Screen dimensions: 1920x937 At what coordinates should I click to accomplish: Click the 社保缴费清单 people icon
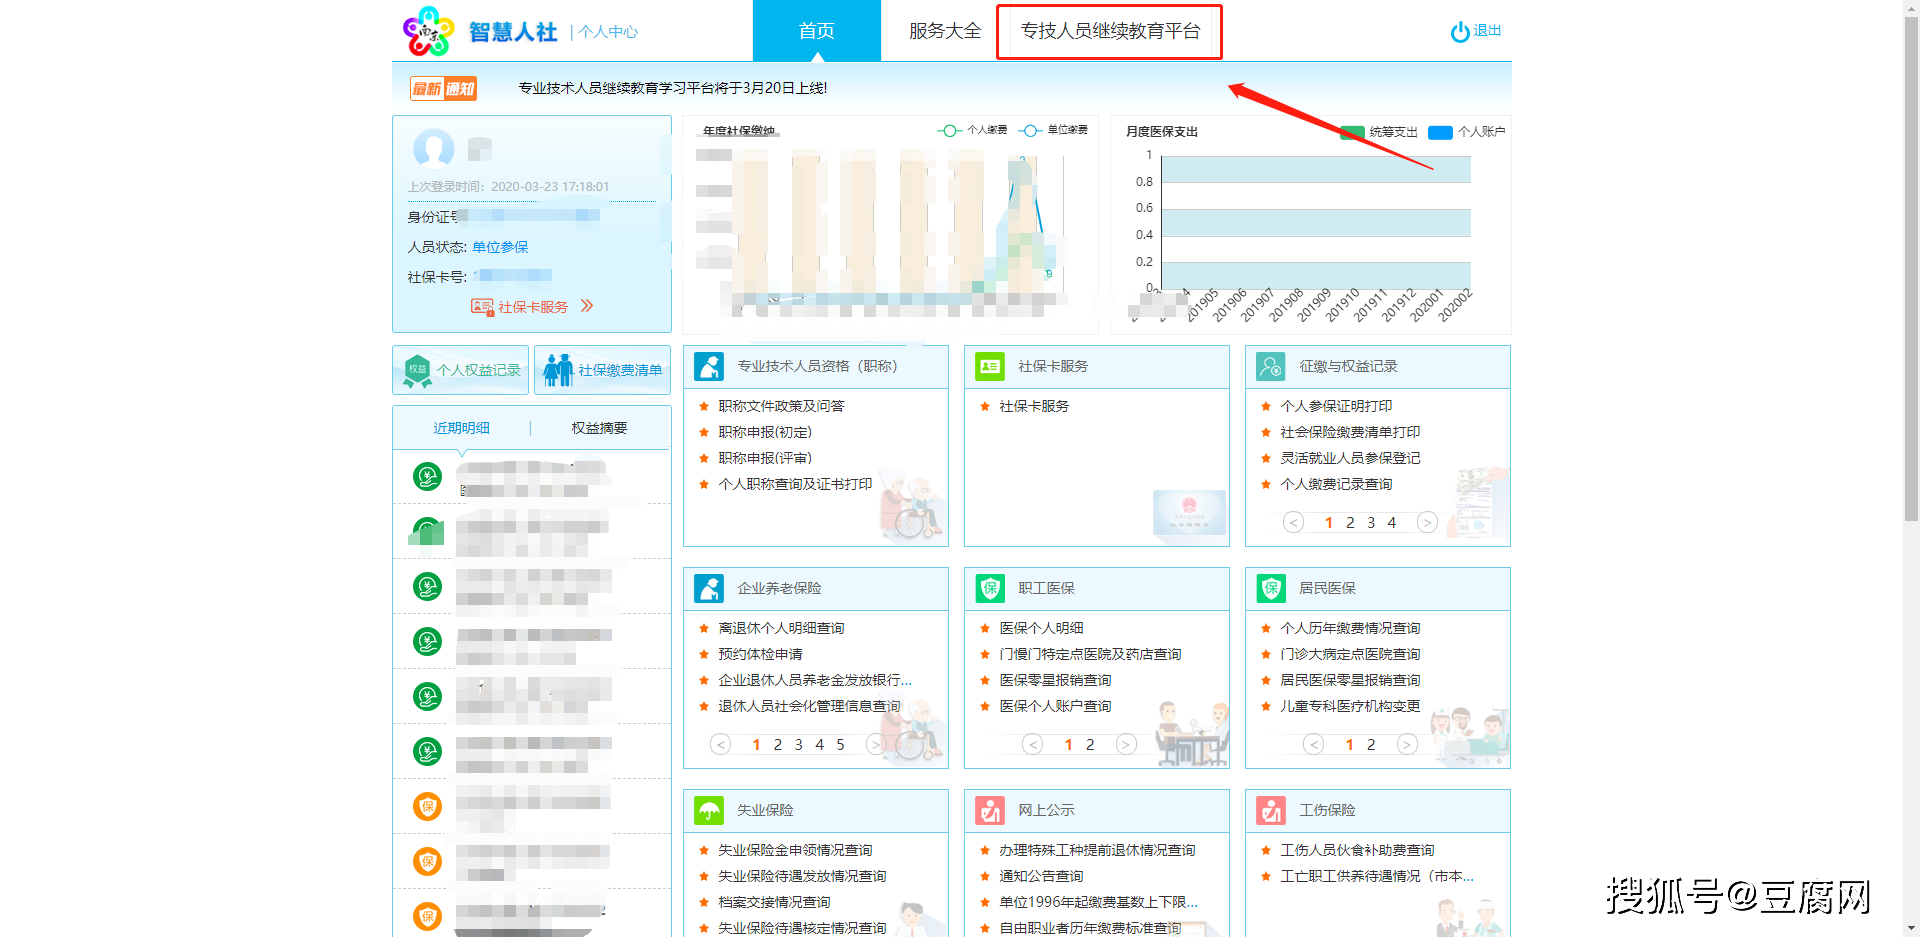click(x=558, y=370)
